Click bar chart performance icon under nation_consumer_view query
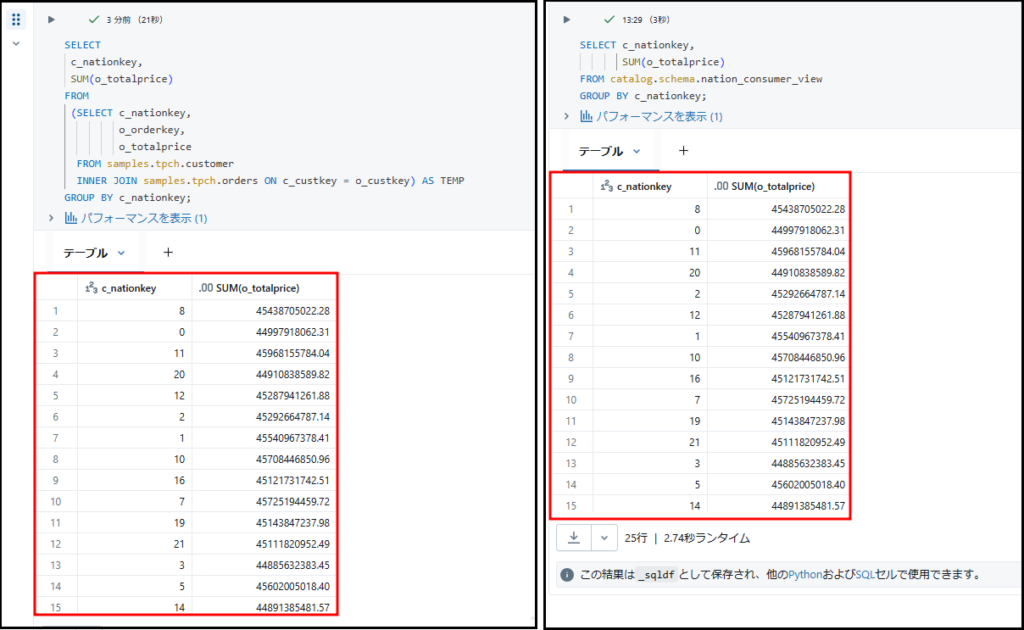The width and height of the screenshot is (1024, 630). point(587,117)
